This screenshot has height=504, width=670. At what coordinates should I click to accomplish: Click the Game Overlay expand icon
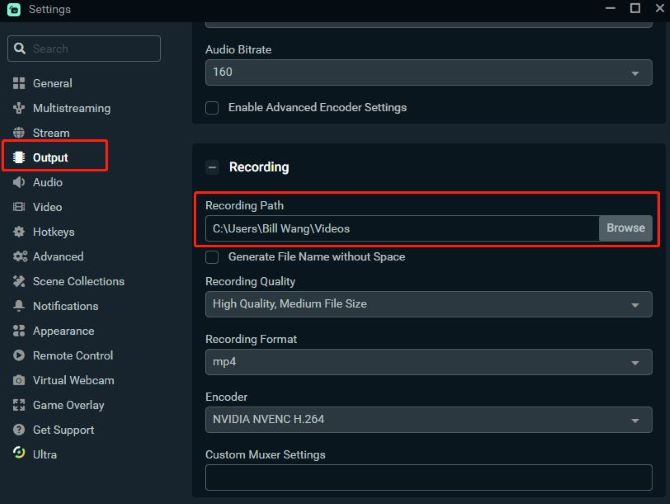[19, 405]
